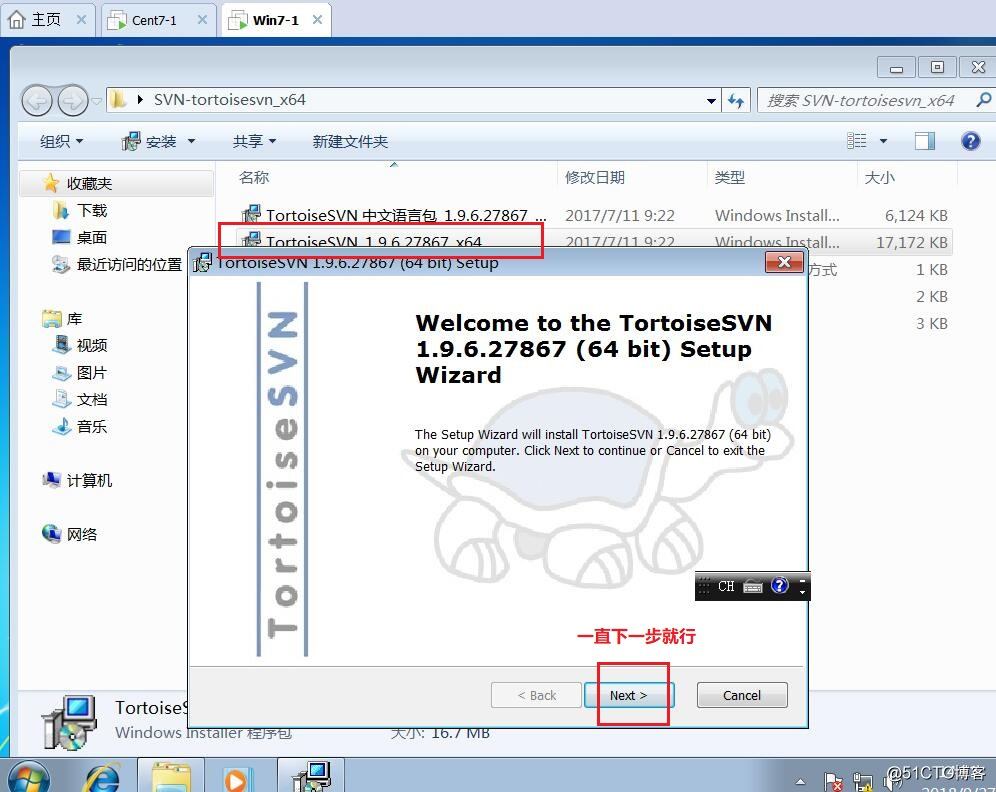Minimize the Explorer window
The width and height of the screenshot is (996, 792).
896,67
